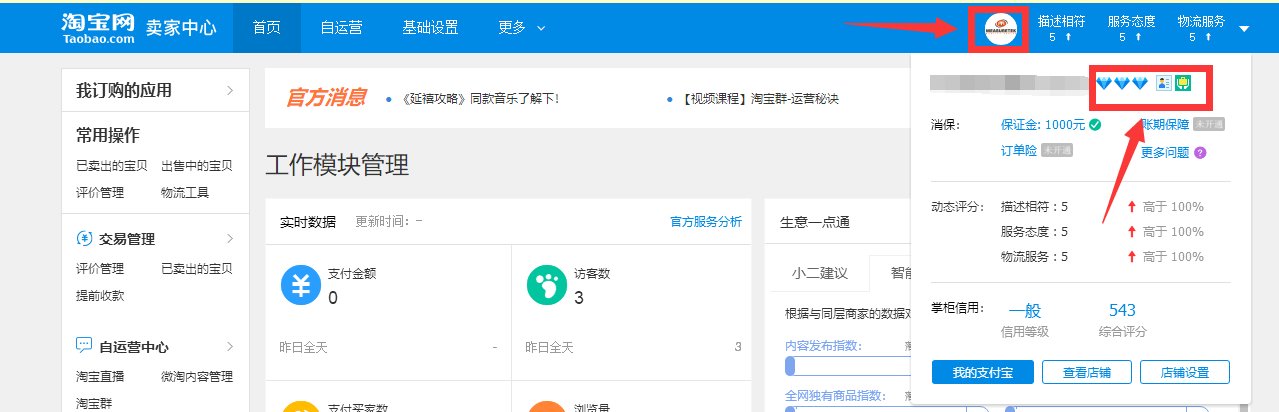The height and width of the screenshot is (412, 1279).
Task: Open 提前收款 link
Action: point(100,296)
